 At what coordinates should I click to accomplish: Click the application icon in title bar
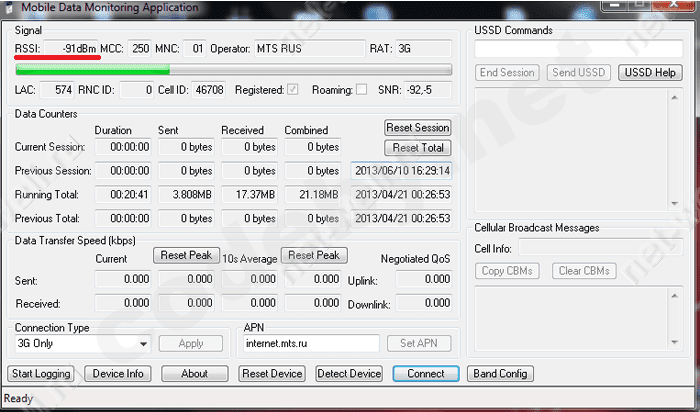point(8,8)
